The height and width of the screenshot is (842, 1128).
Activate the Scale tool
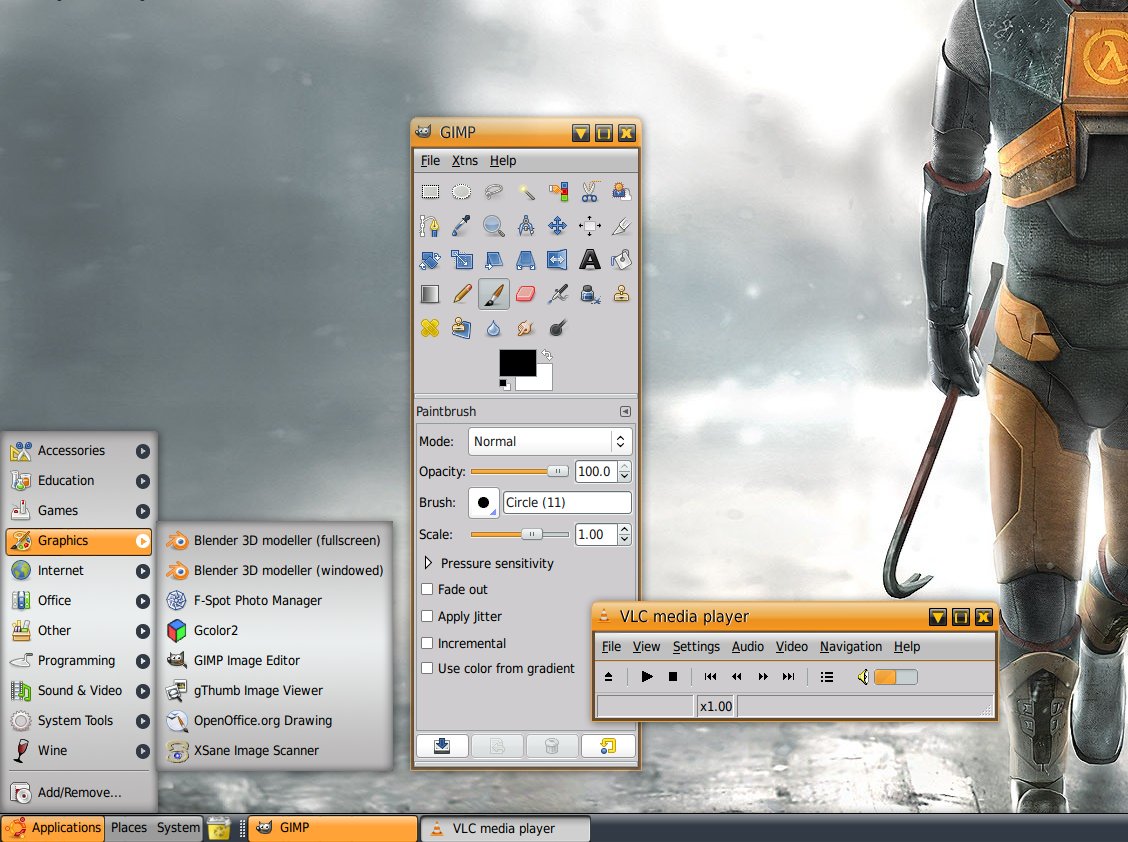point(461,260)
